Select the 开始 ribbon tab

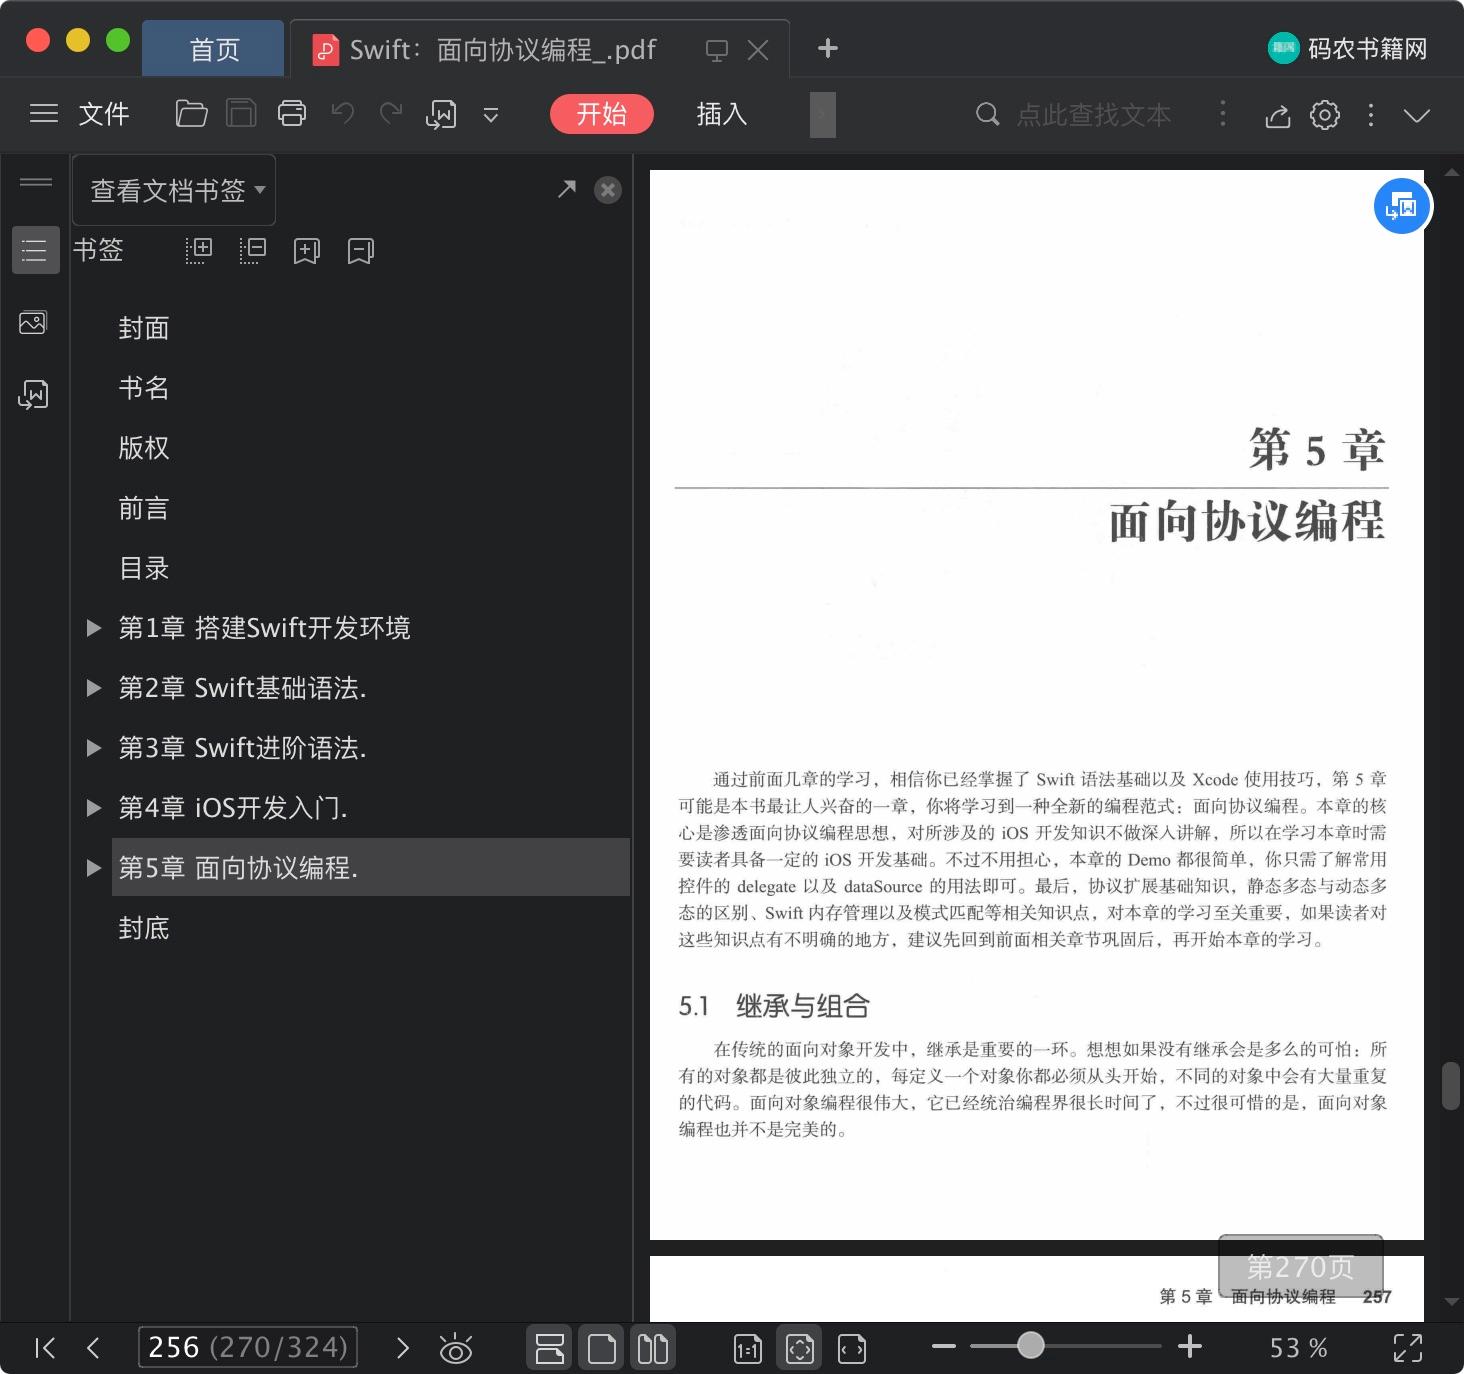[602, 114]
